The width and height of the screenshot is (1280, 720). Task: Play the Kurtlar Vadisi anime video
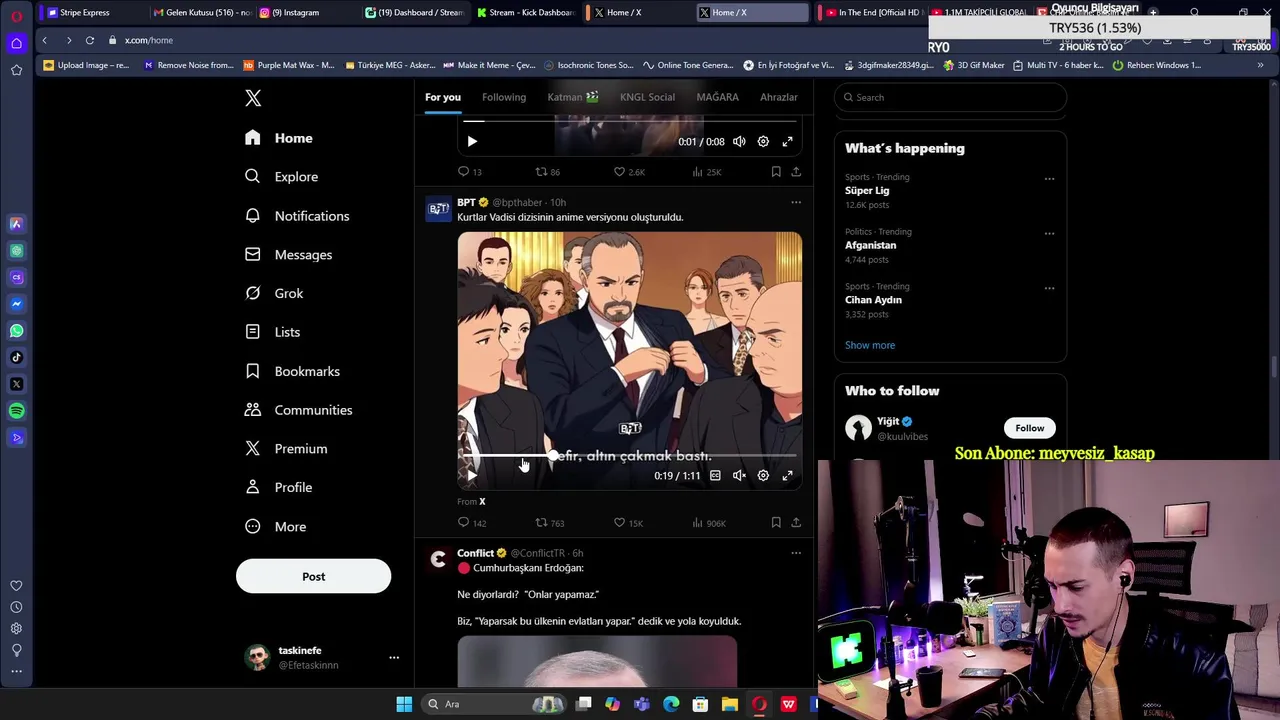472,476
